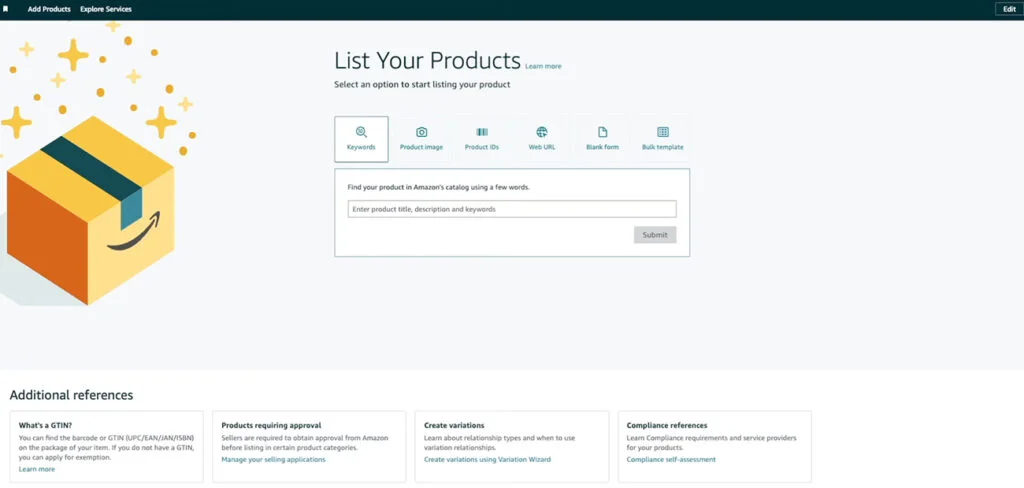Viewport: 1024px width, 488px height.
Task: Open Create variations using Variation Wizard link
Action: click(x=487, y=459)
